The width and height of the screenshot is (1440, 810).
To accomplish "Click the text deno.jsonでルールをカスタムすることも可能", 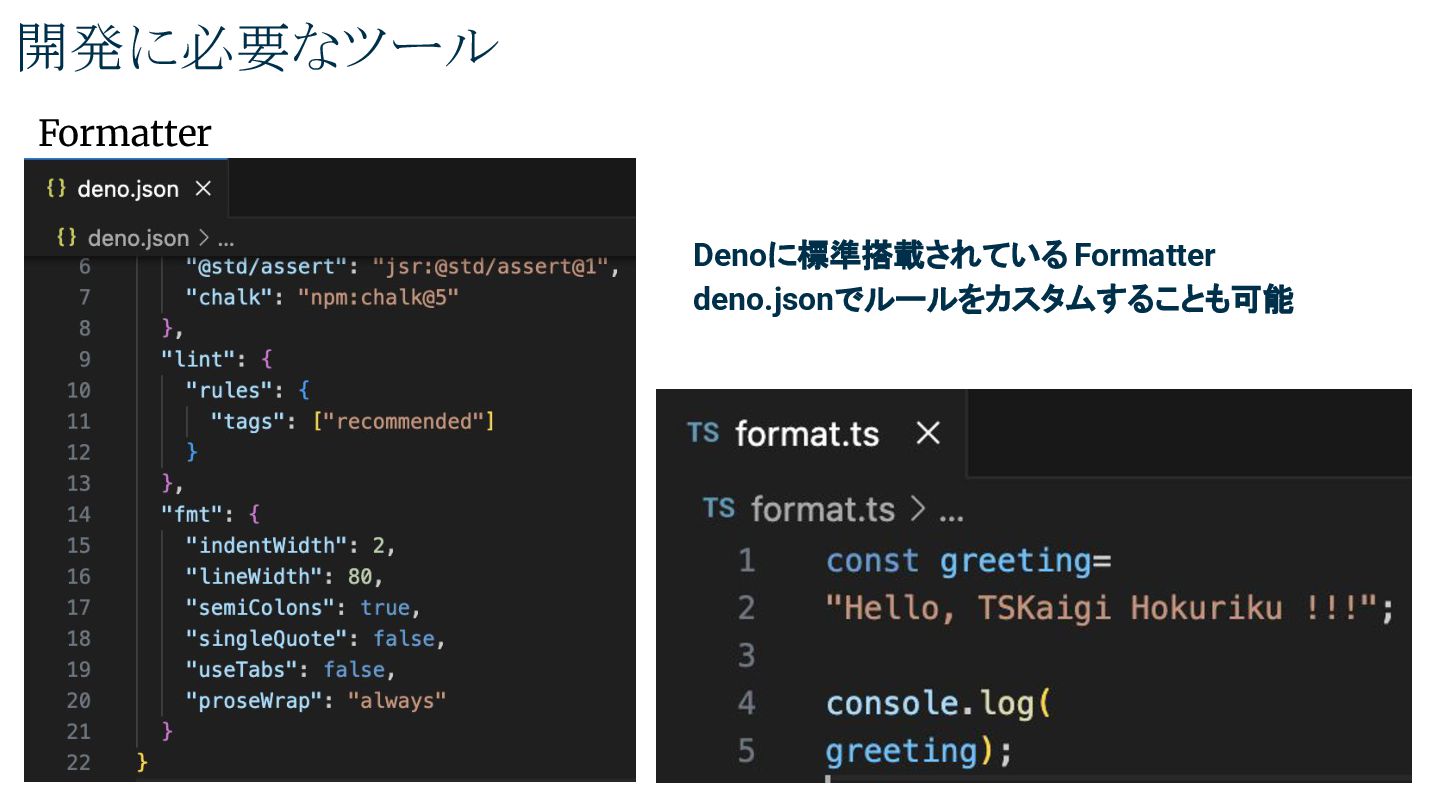I will point(993,299).
